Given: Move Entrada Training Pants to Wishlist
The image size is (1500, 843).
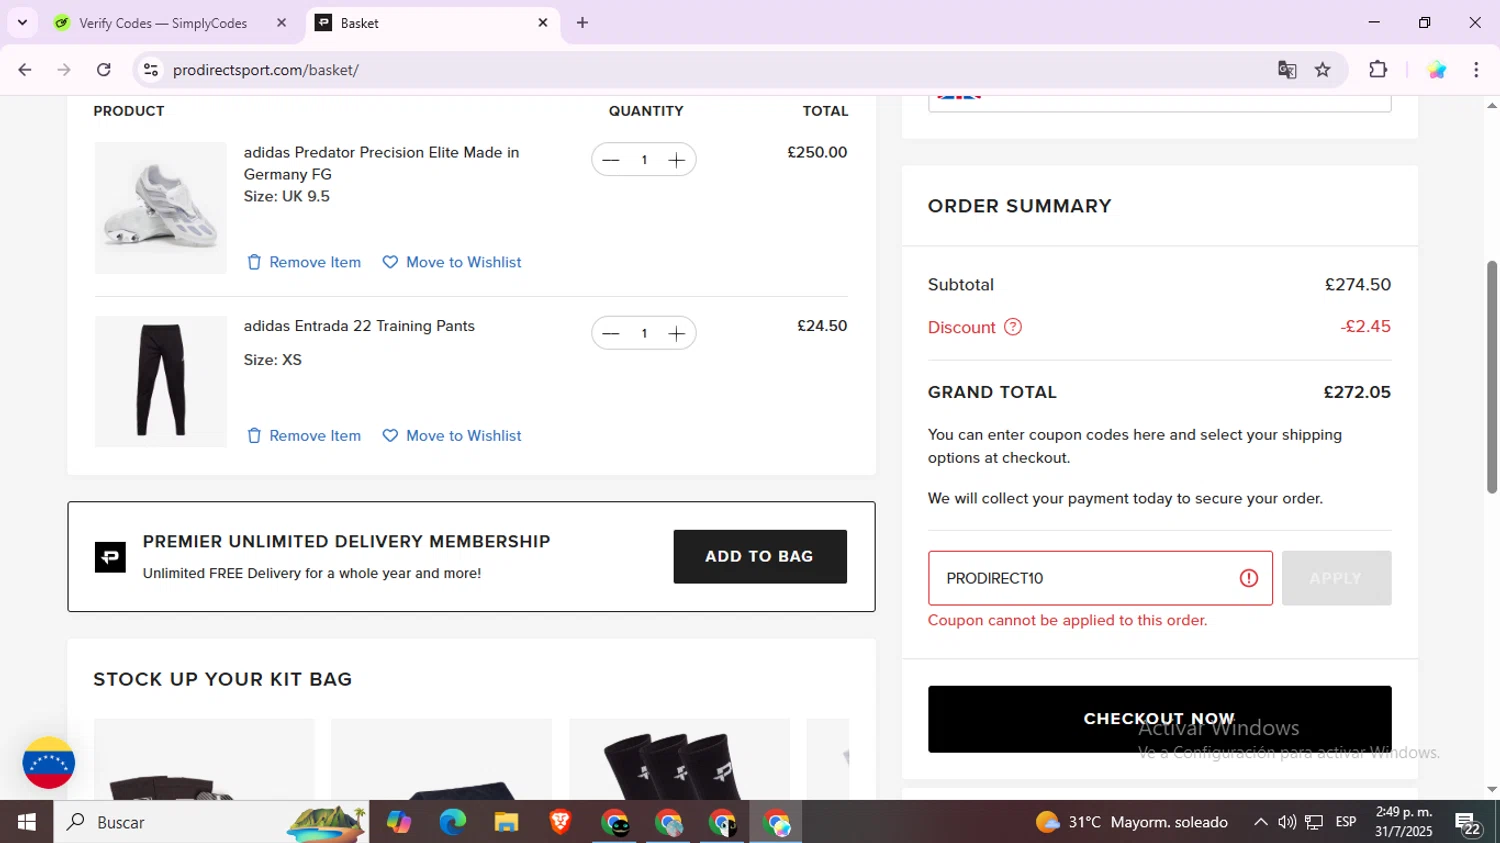Looking at the screenshot, I should point(452,436).
